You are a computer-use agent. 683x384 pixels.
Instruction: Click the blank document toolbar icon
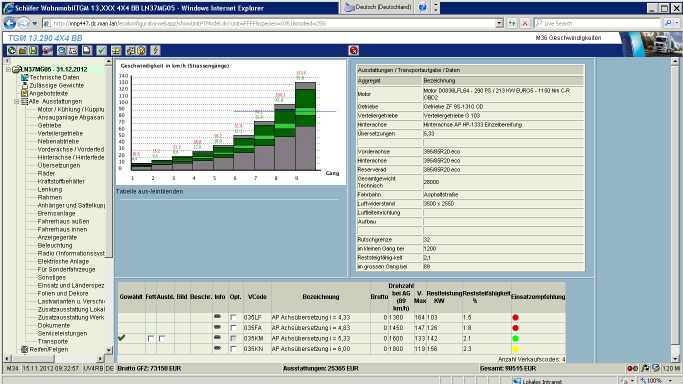pos(87,51)
